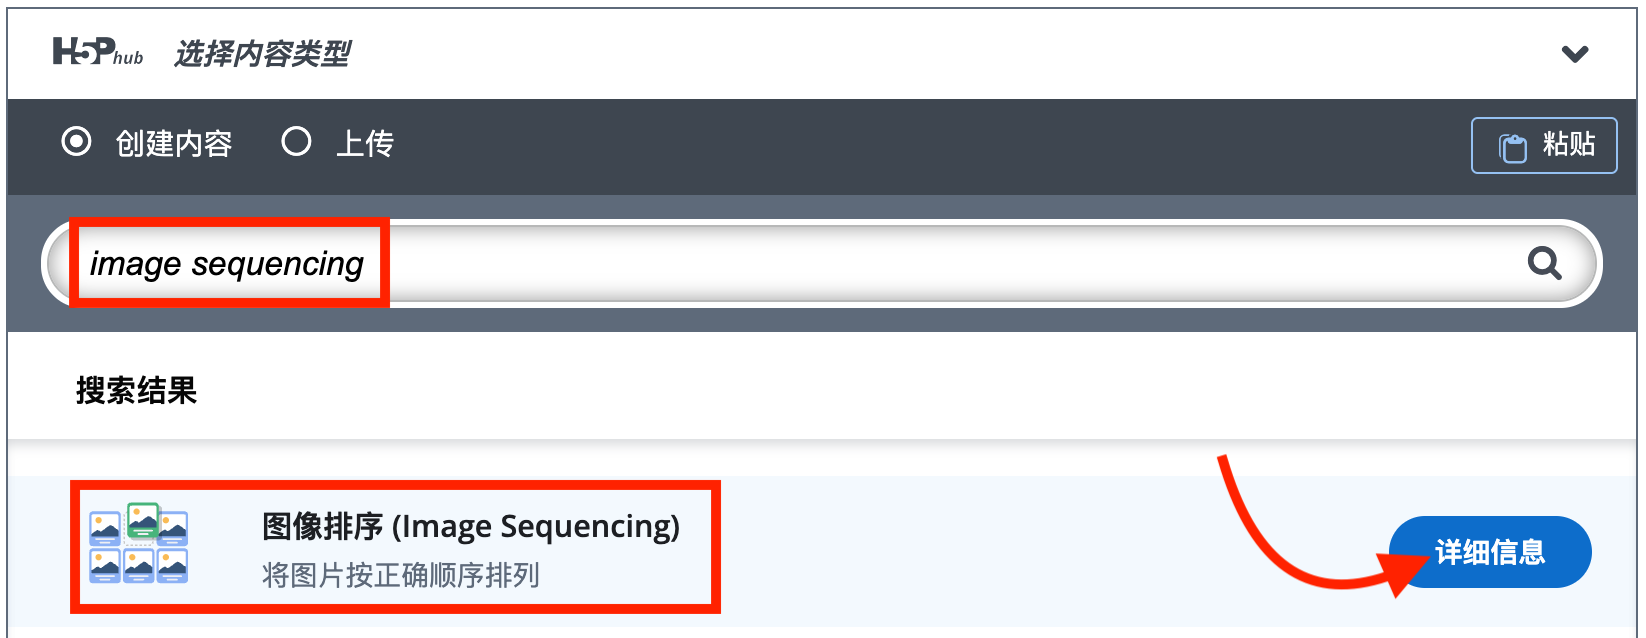
Task: Click the Image Sequencing thumbnail icon
Action: [x=139, y=545]
